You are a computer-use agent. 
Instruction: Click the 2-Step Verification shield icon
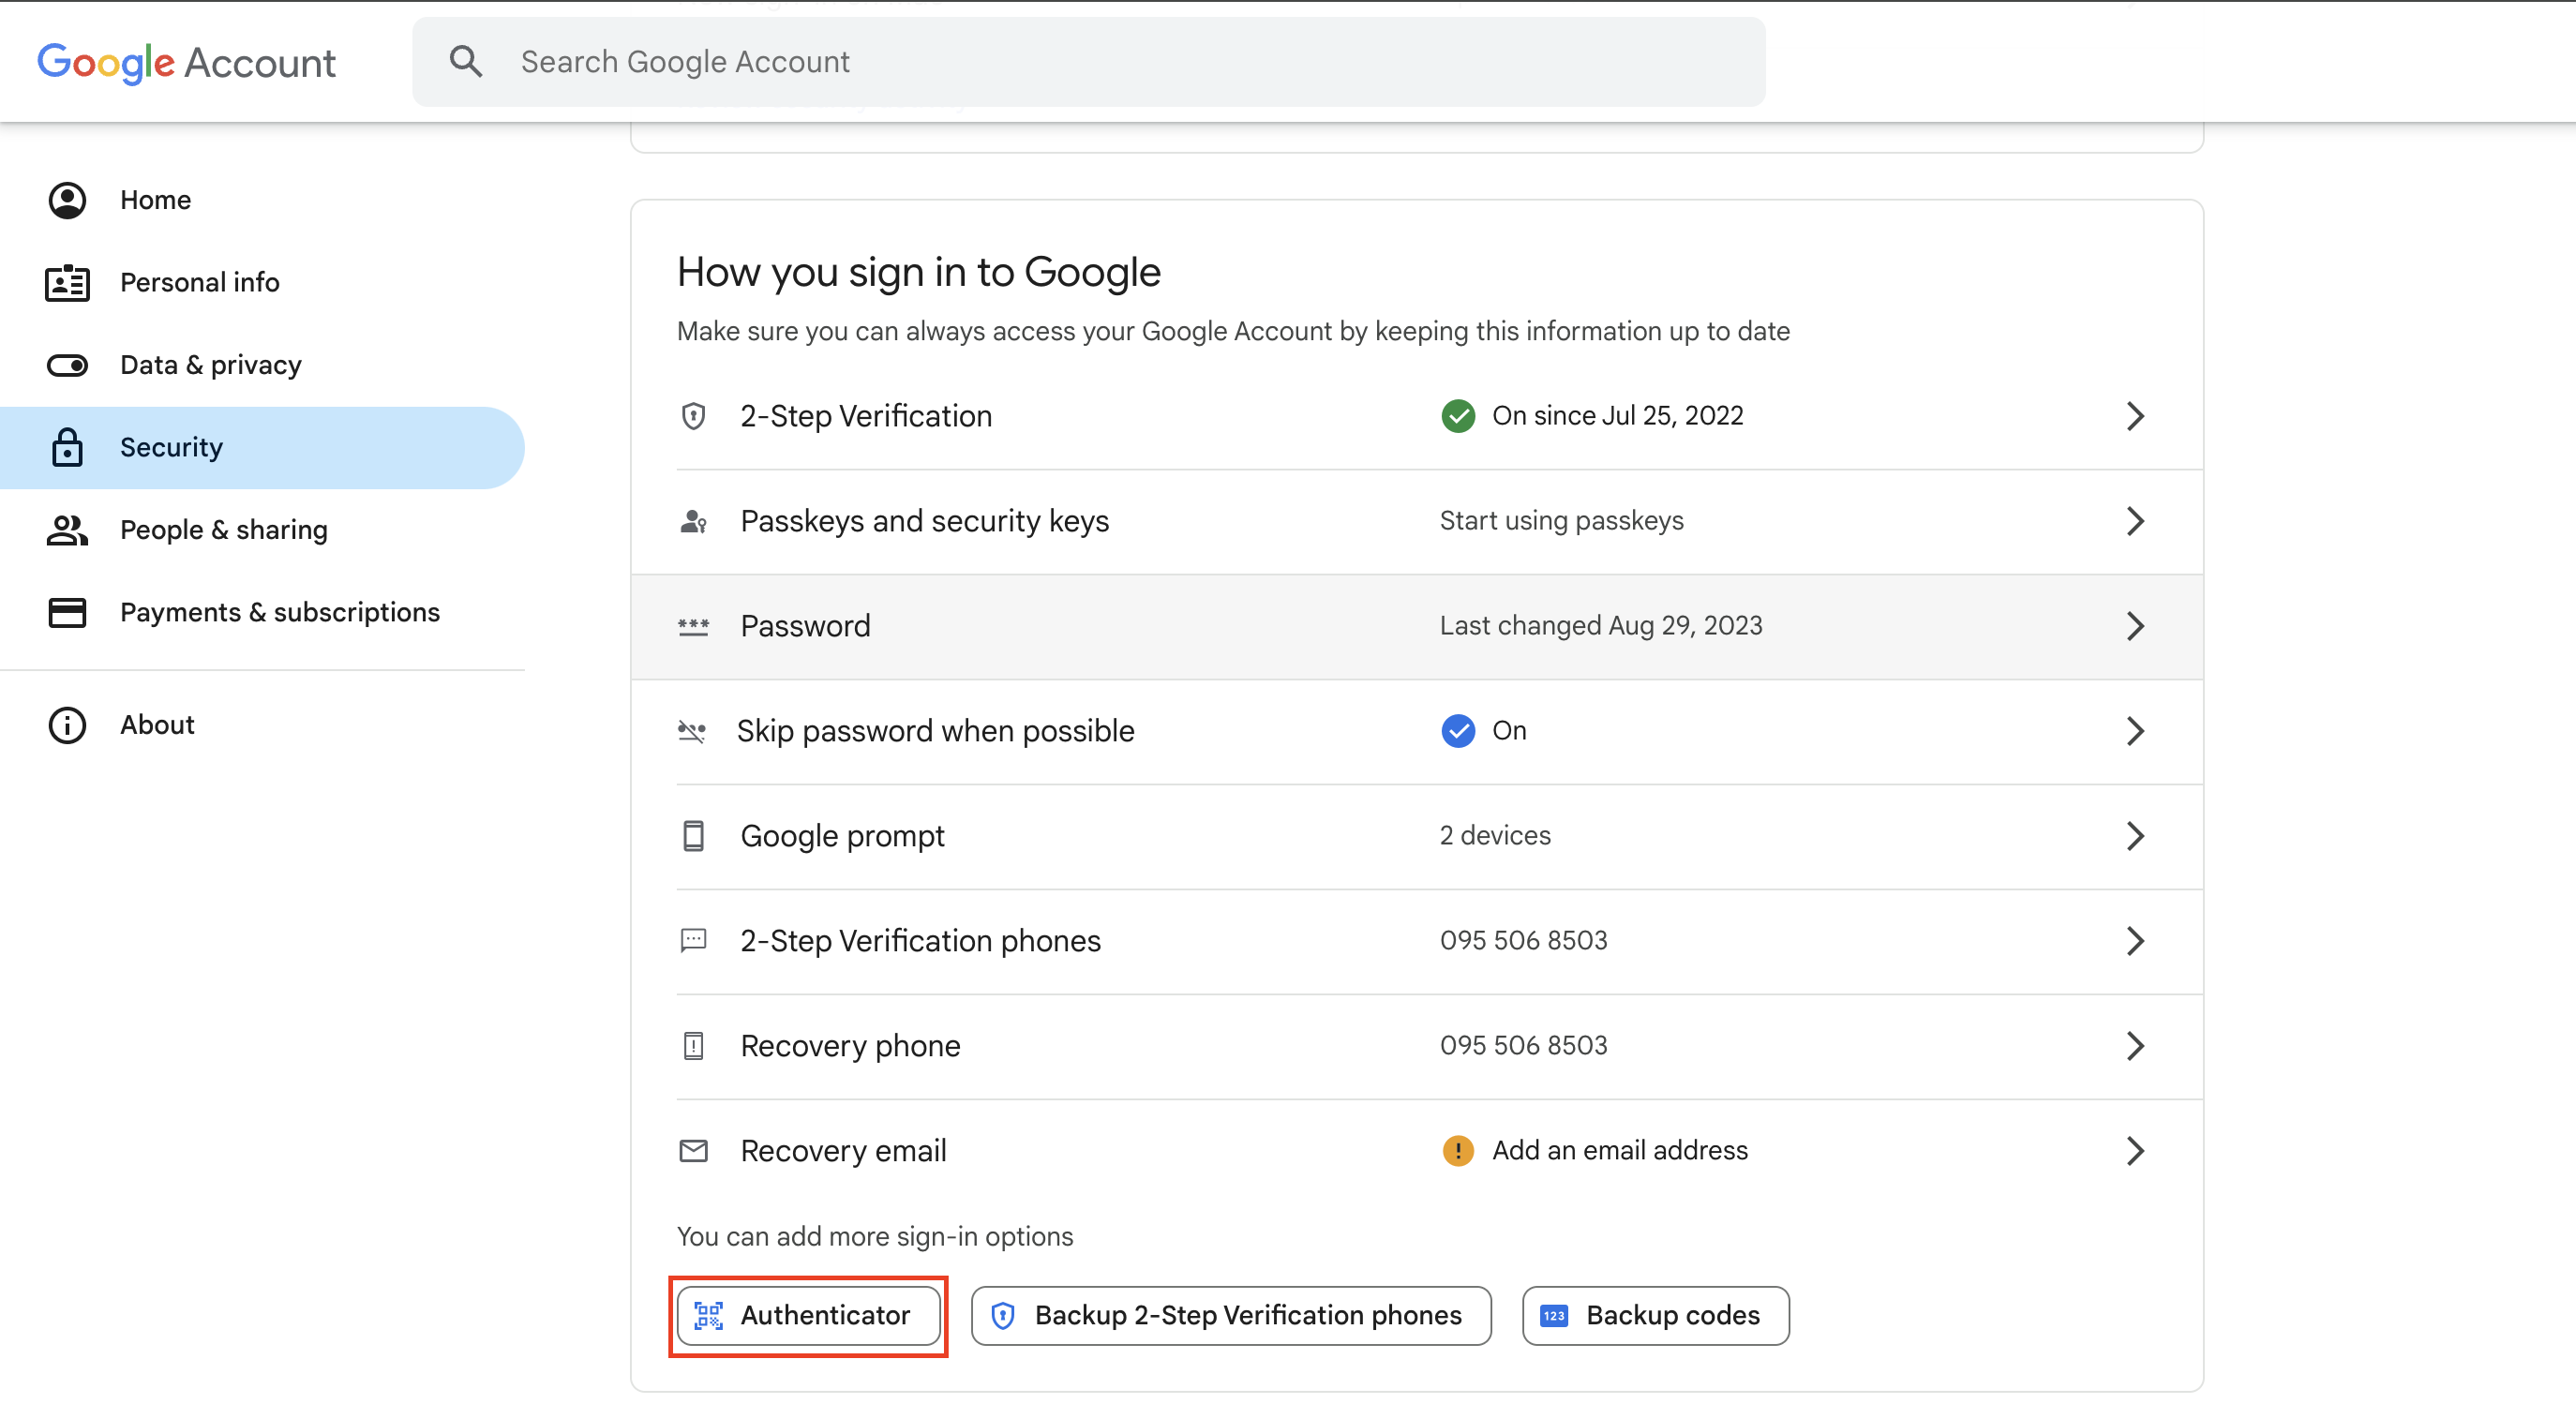pos(693,416)
